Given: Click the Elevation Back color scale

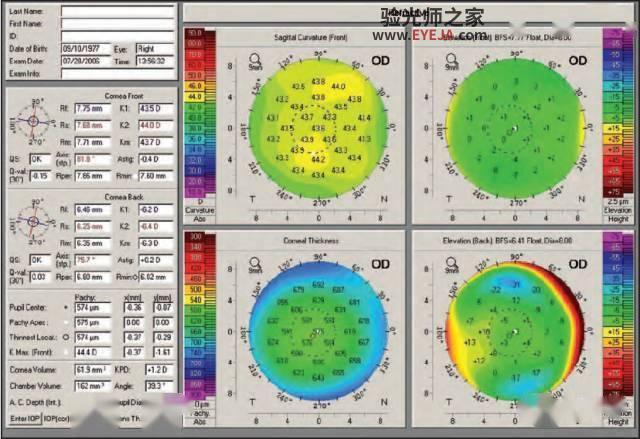Looking at the screenshot, I should (x=618, y=315).
